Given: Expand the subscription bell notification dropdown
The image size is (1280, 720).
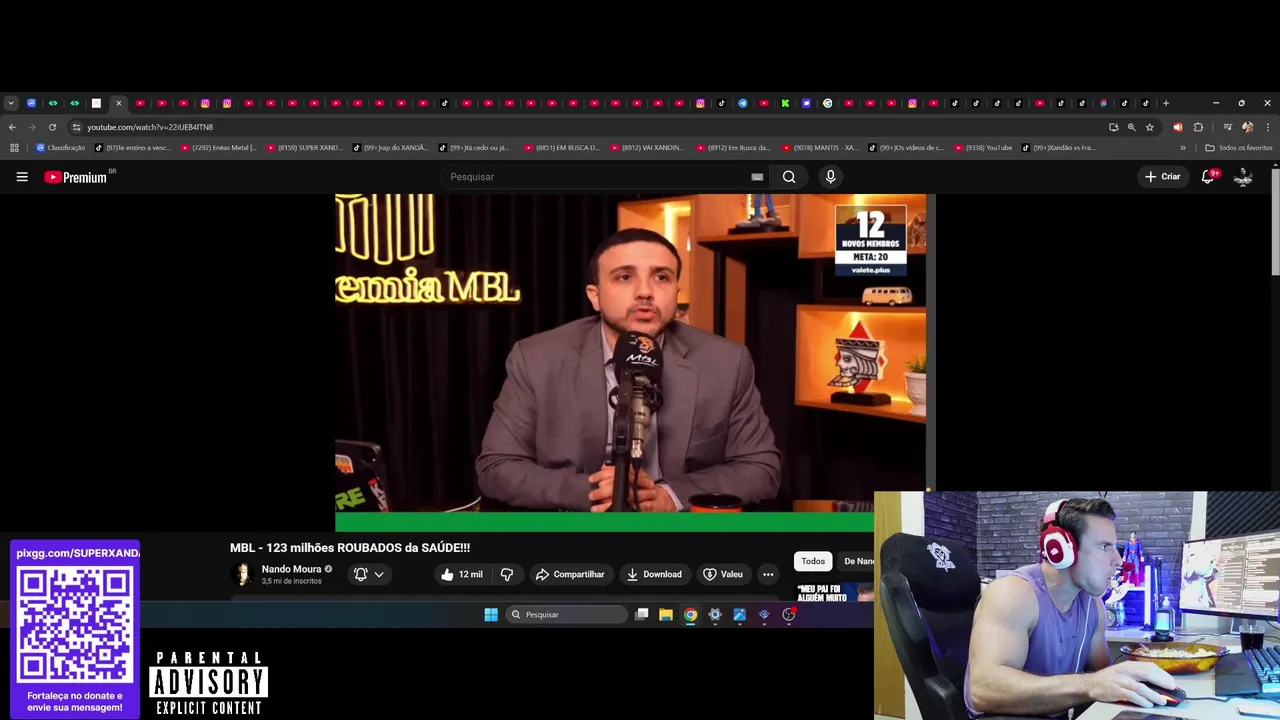Looking at the screenshot, I should 369,574.
